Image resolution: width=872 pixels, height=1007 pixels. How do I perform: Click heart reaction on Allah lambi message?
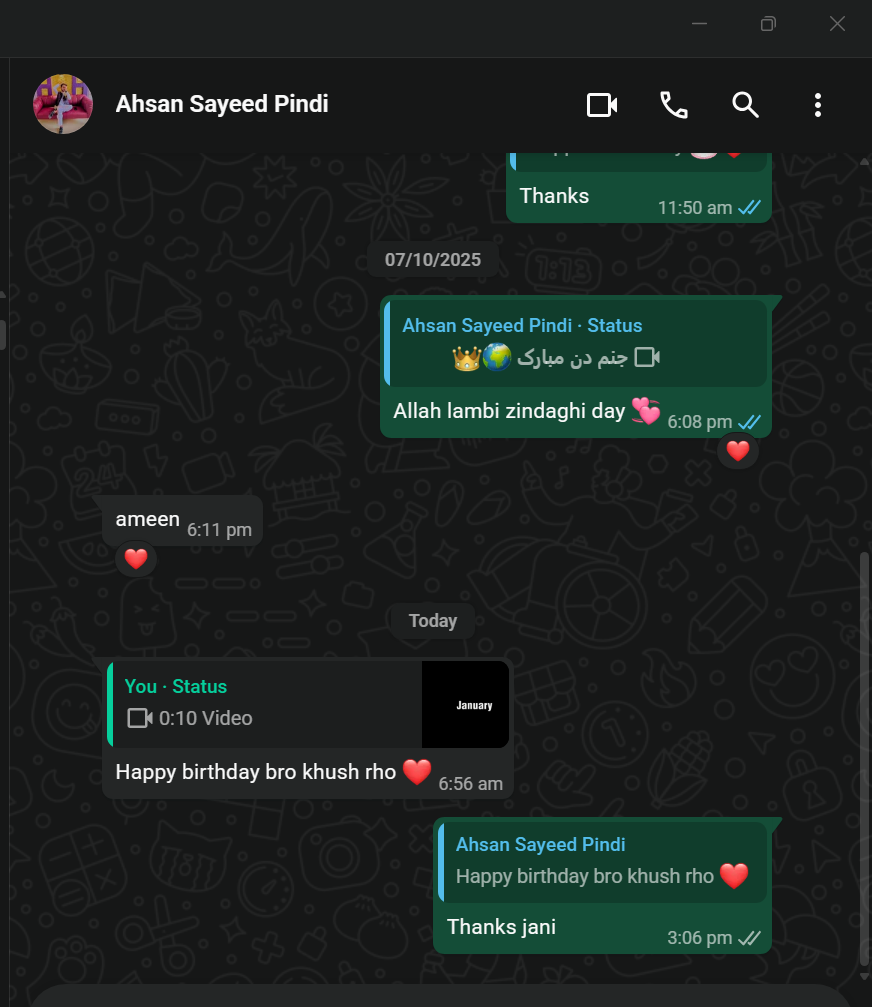point(738,451)
